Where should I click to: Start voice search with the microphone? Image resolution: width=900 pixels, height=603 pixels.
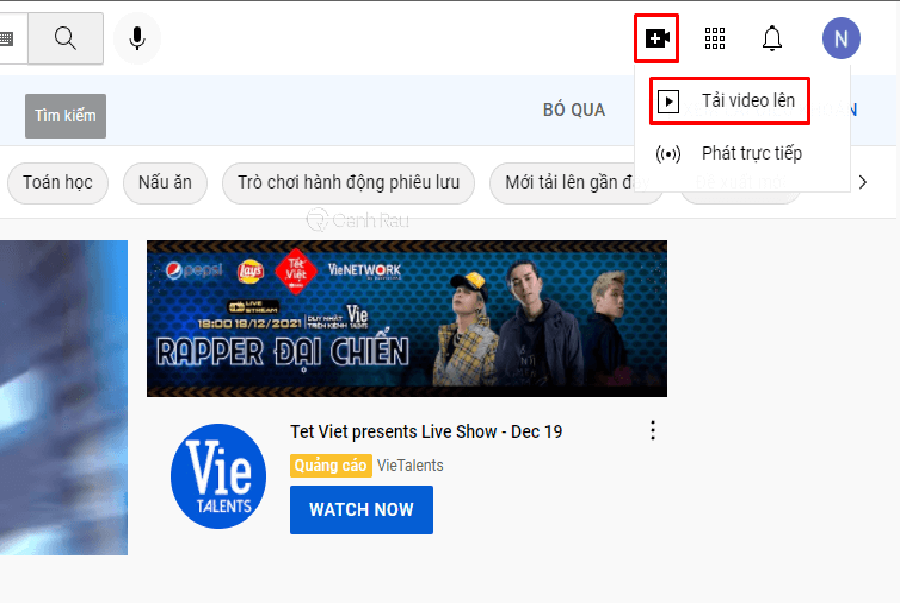click(137, 39)
